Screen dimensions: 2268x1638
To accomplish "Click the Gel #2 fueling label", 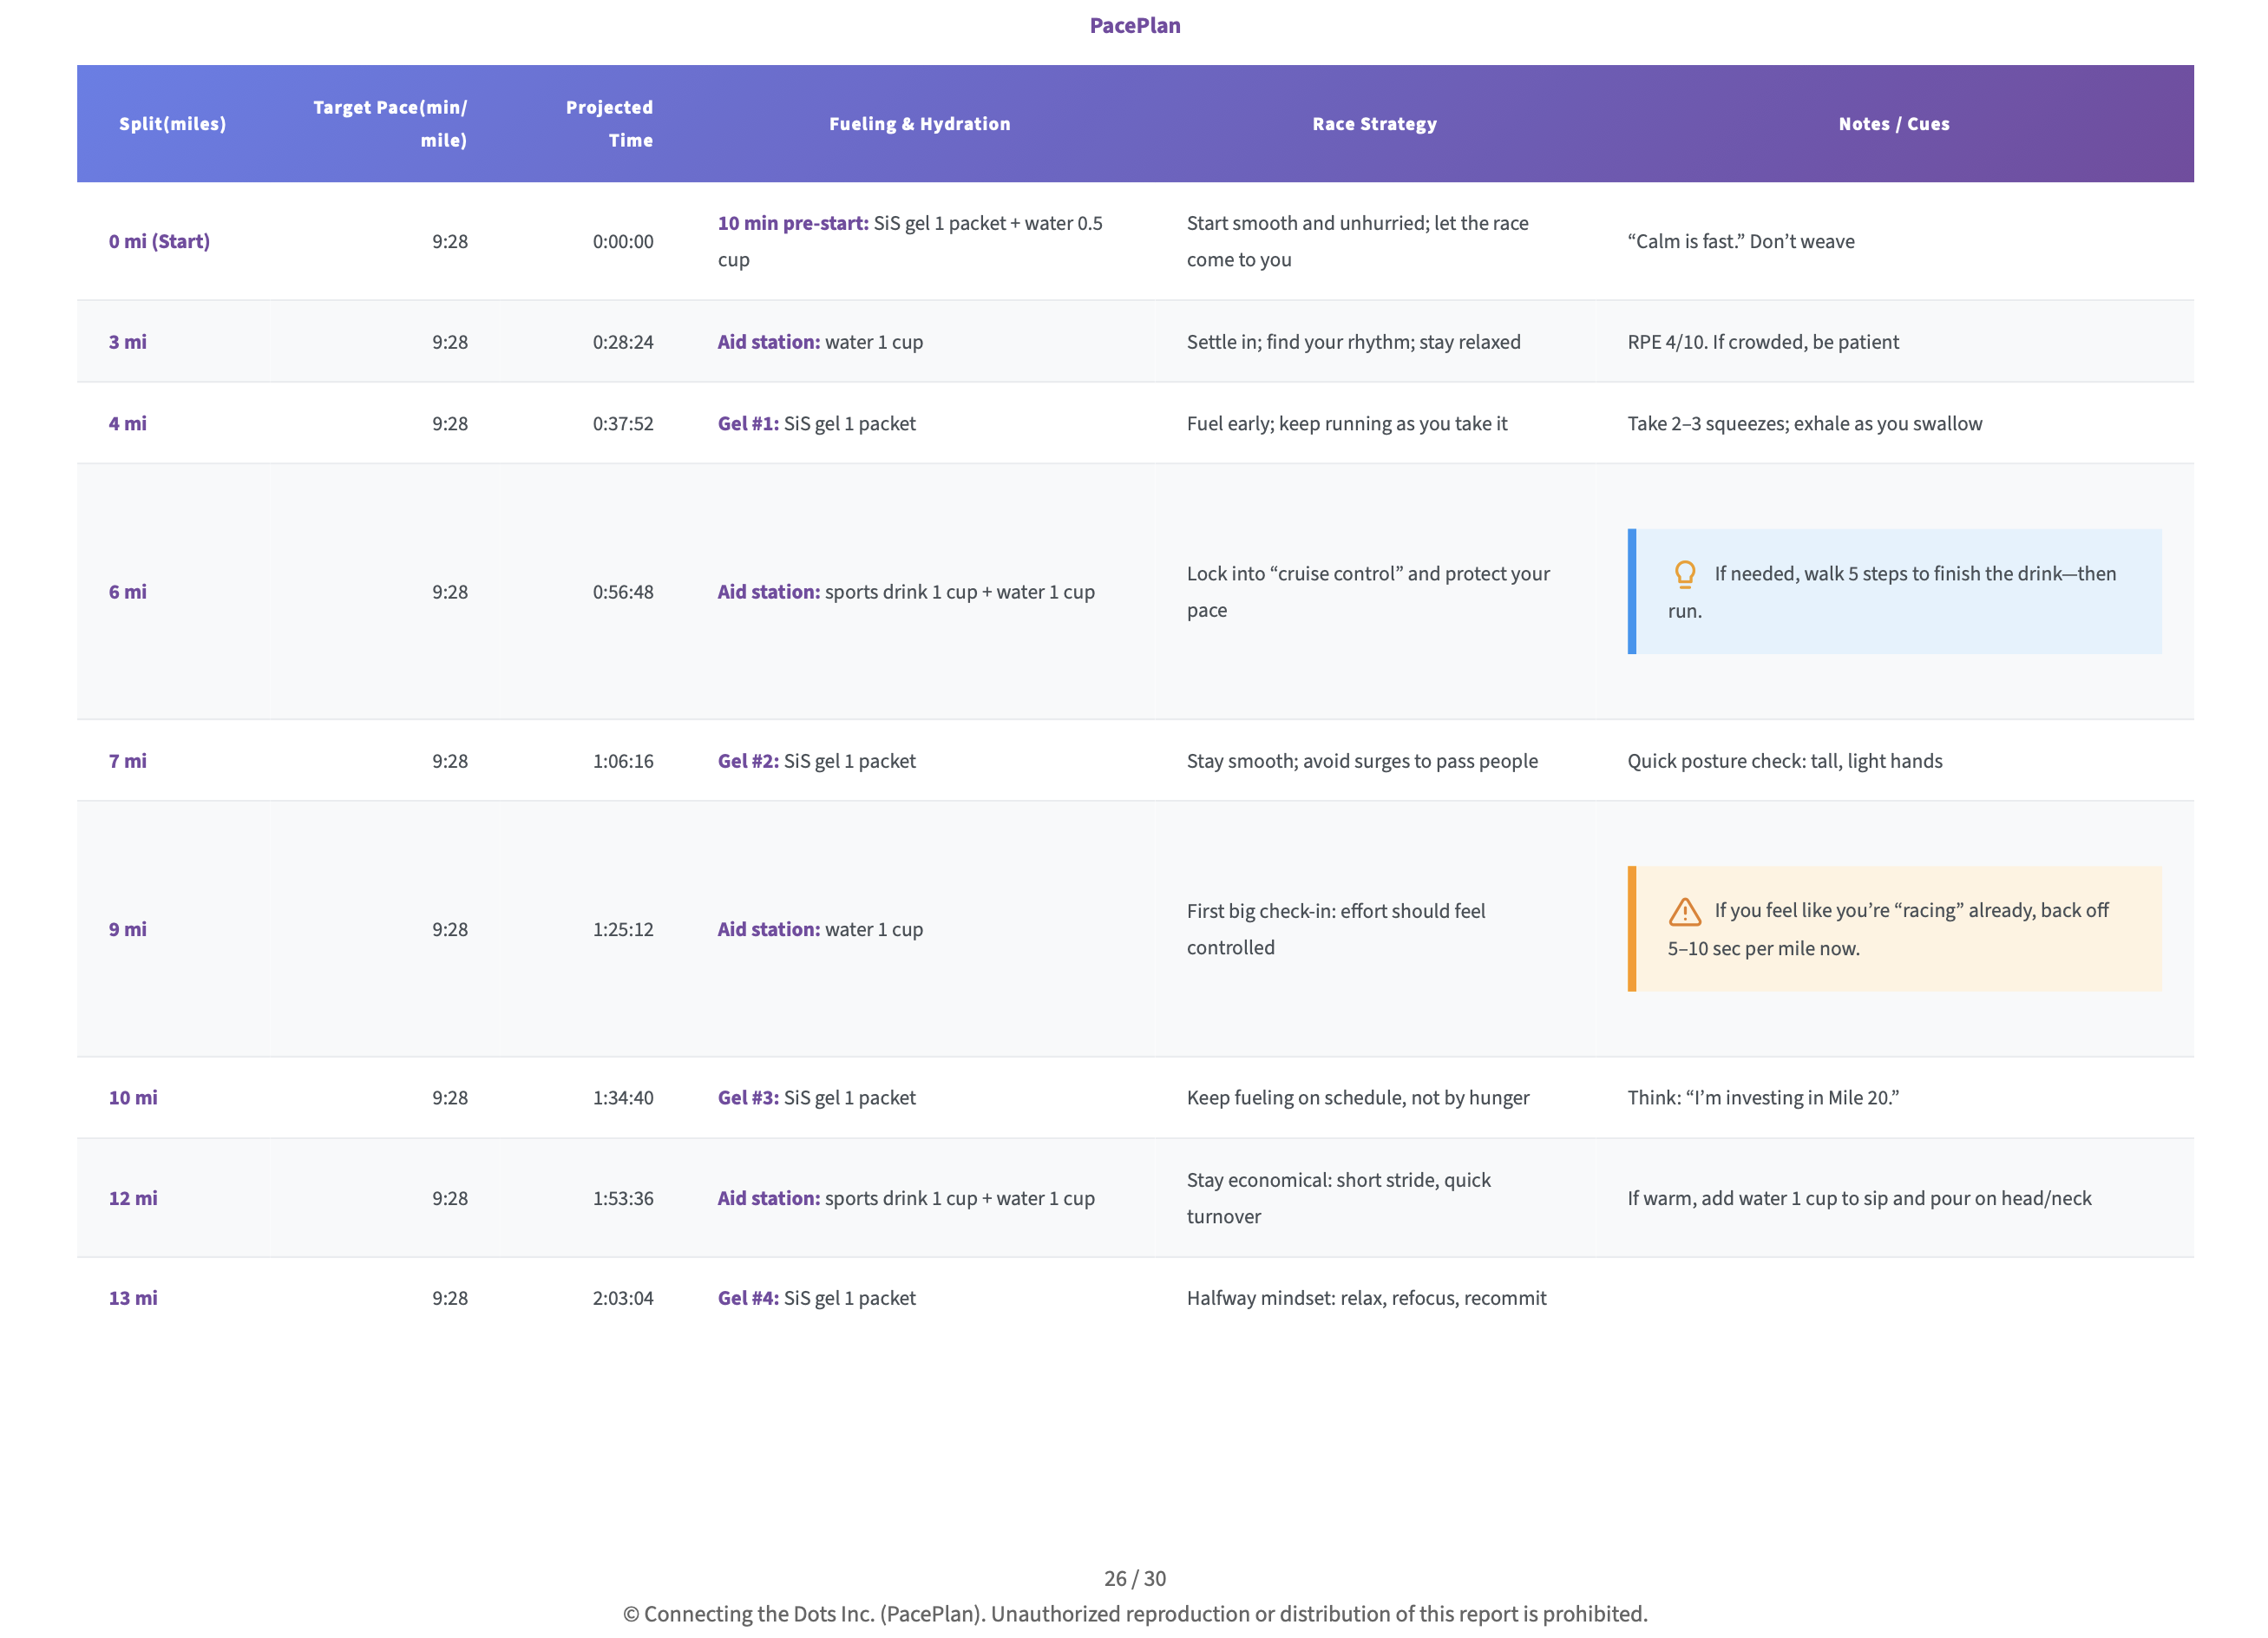I will [x=748, y=761].
